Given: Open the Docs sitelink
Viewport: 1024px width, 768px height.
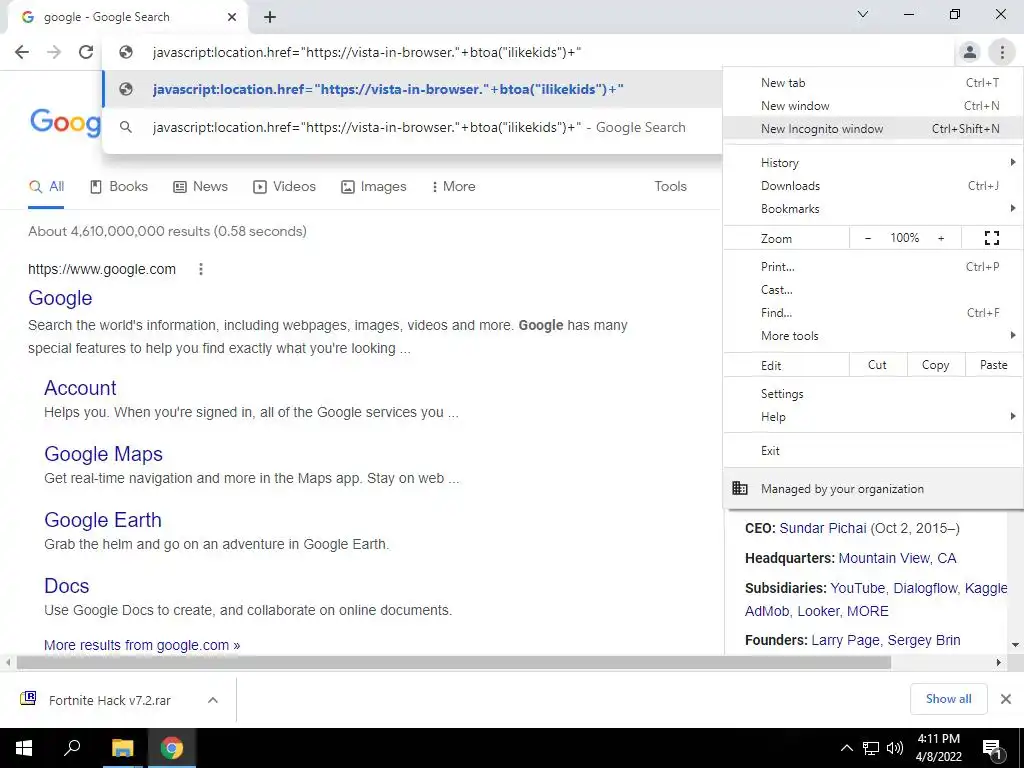Looking at the screenshot, I should click(x=67, y=586).
